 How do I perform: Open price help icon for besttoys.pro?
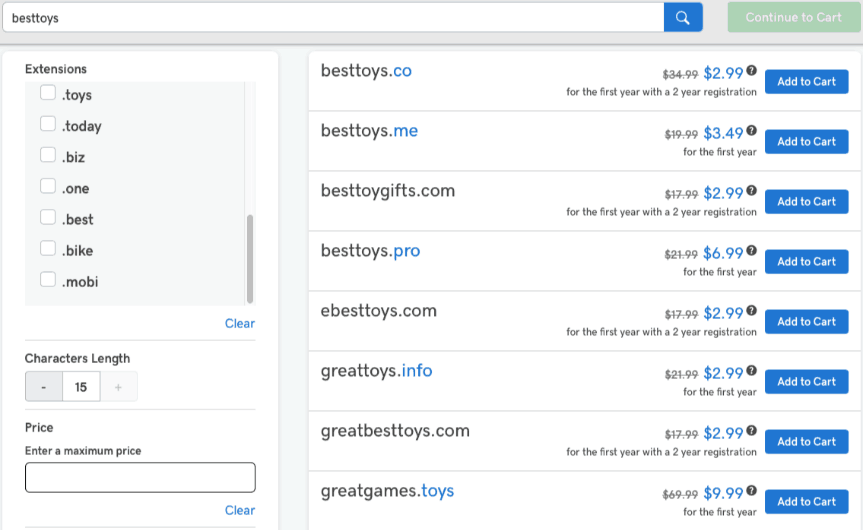tap(752, 251)
